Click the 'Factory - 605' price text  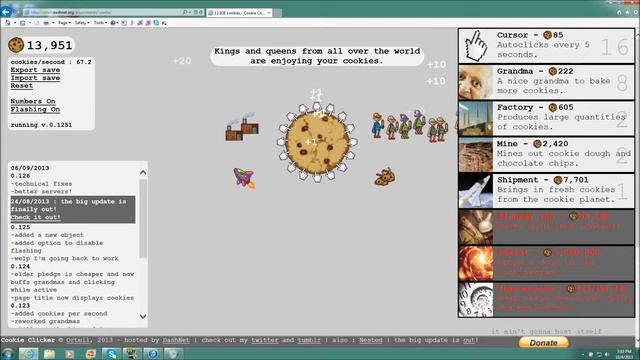click(x=535, y=107)
